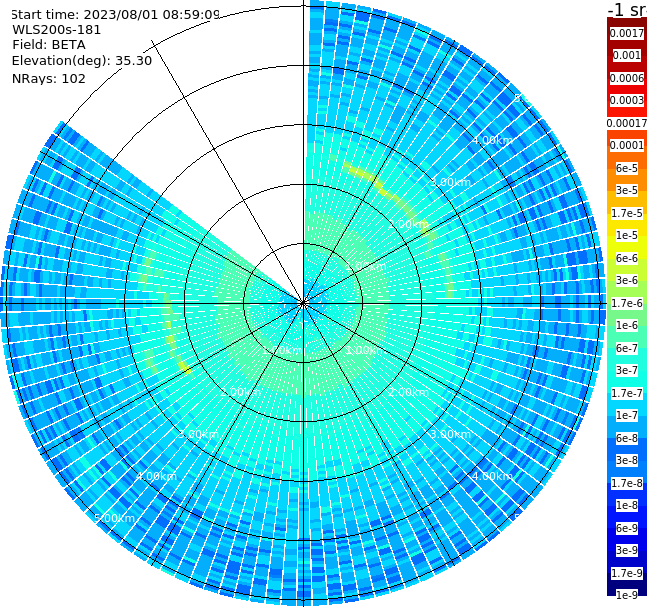Viewport: 647px width, 607px height.
Task: Click the 6e-8 colorbar tick label
Action: [627, 438]
